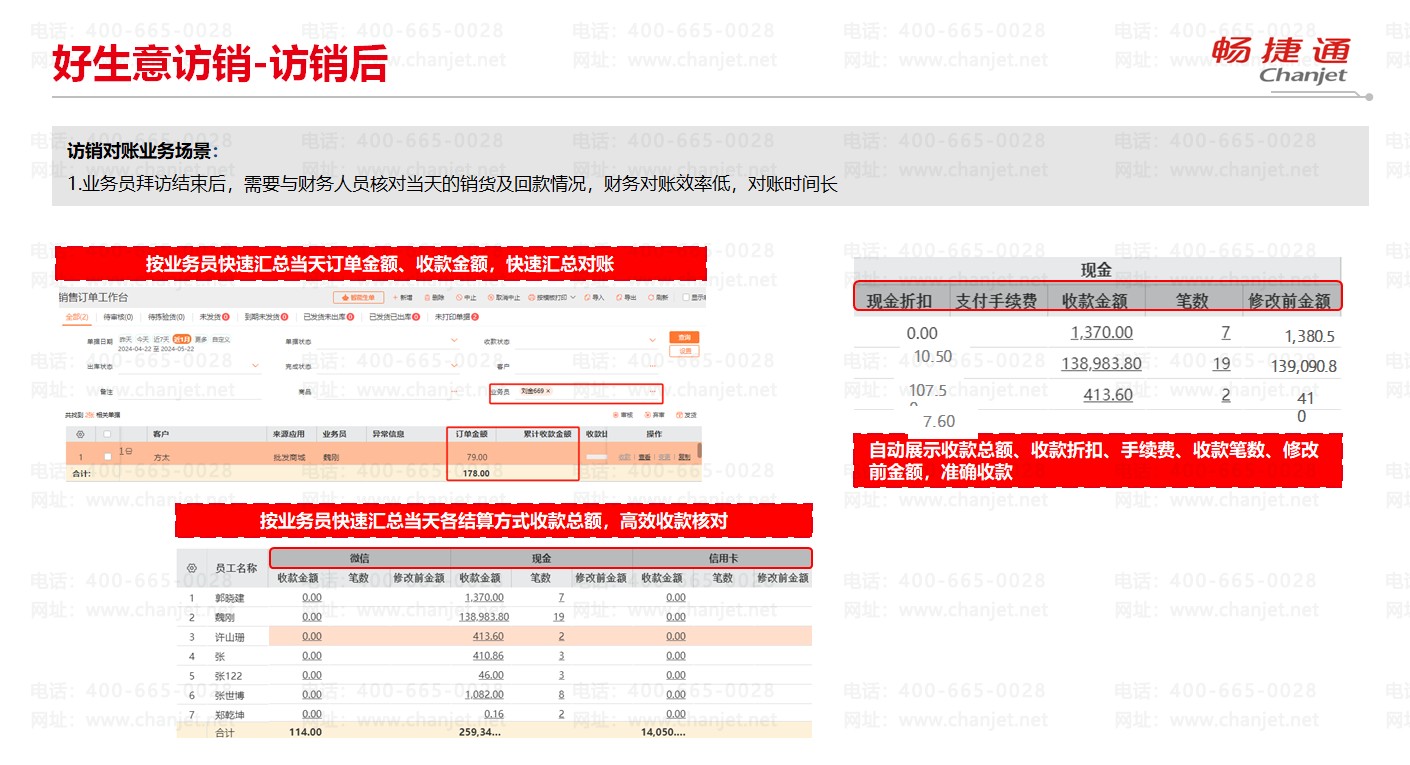Screen dimensions: 1410x765
Task: Click 郭晓建's 微信 amount 0.00
Action: pos(312,597)
